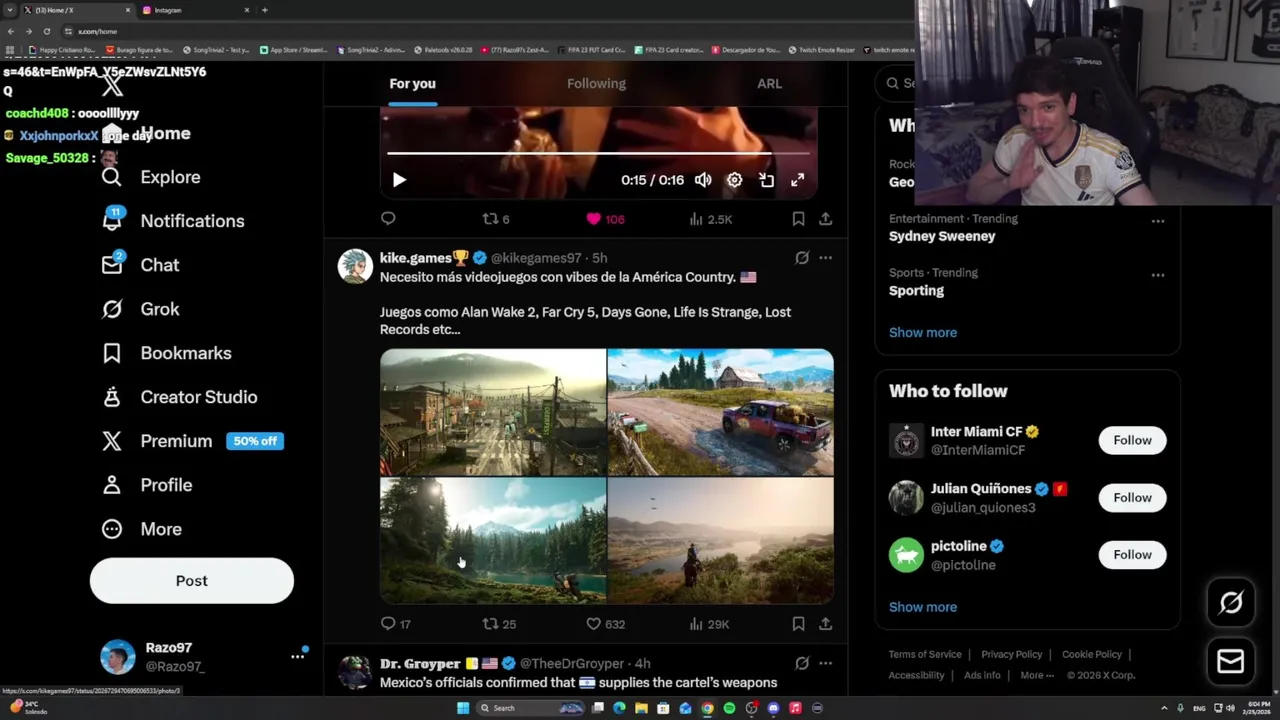Open Notifications in the sidebar
The width and height of the screenshot is (1280, 720).
173,221
